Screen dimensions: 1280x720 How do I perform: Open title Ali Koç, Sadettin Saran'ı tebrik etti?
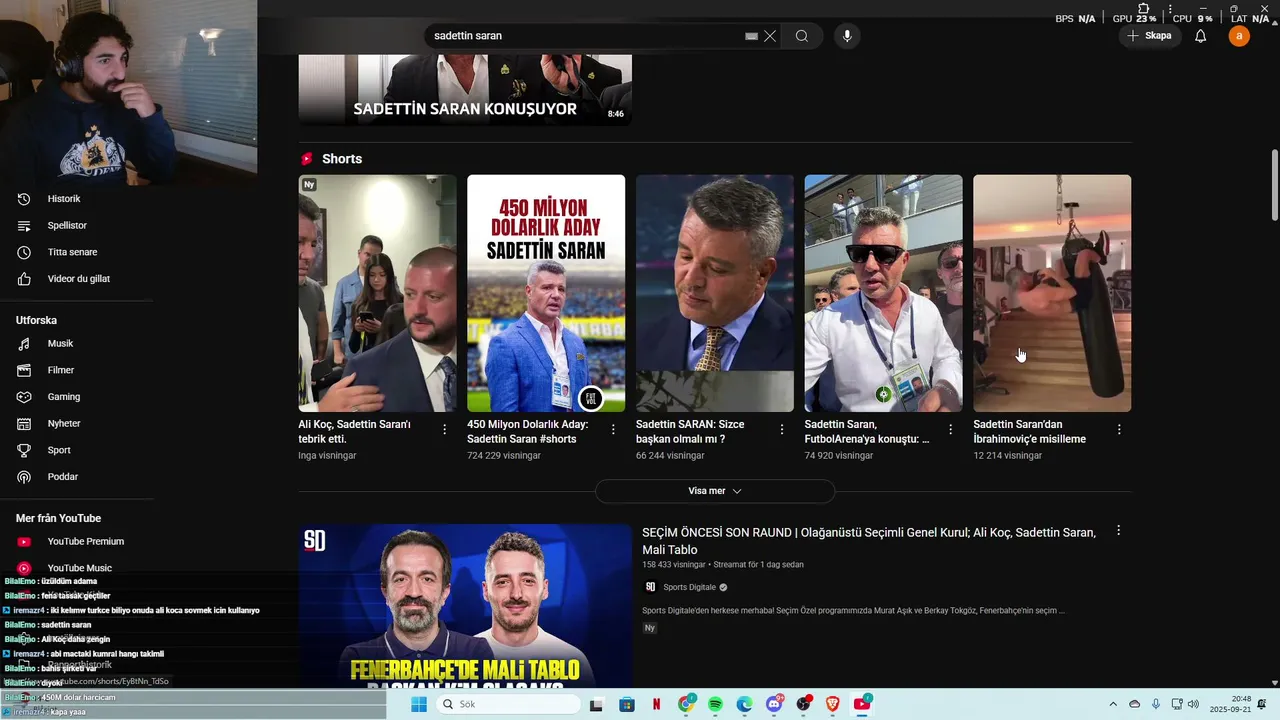point(355,431)
